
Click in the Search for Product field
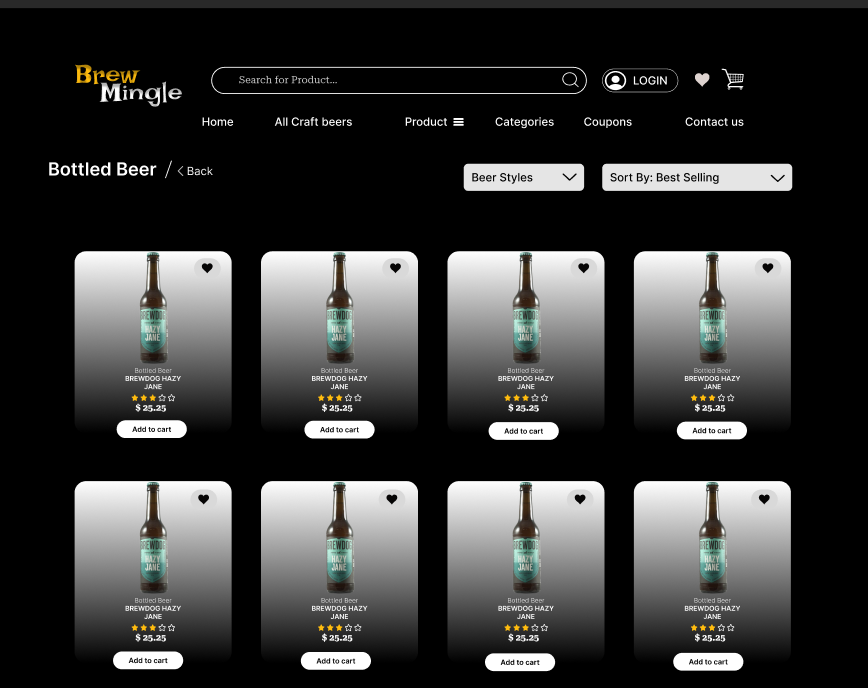[x=399, y=80]
